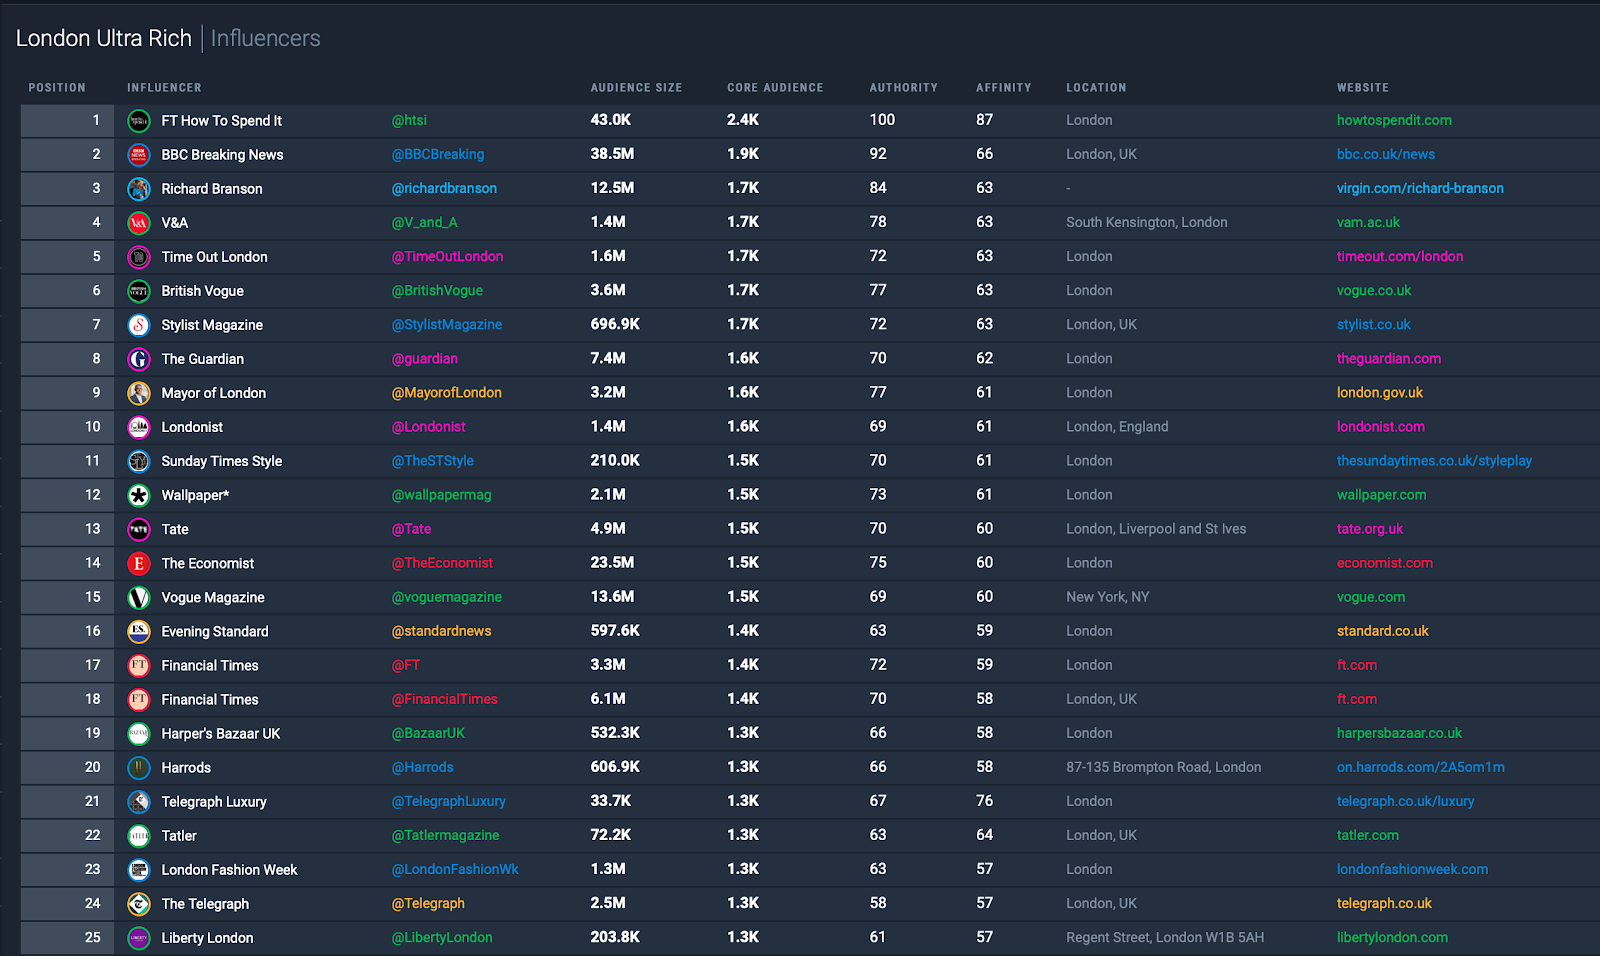Select the London Ultra Rich title
This screenshot has width=1600, height=956.
(x=104, y=38)
